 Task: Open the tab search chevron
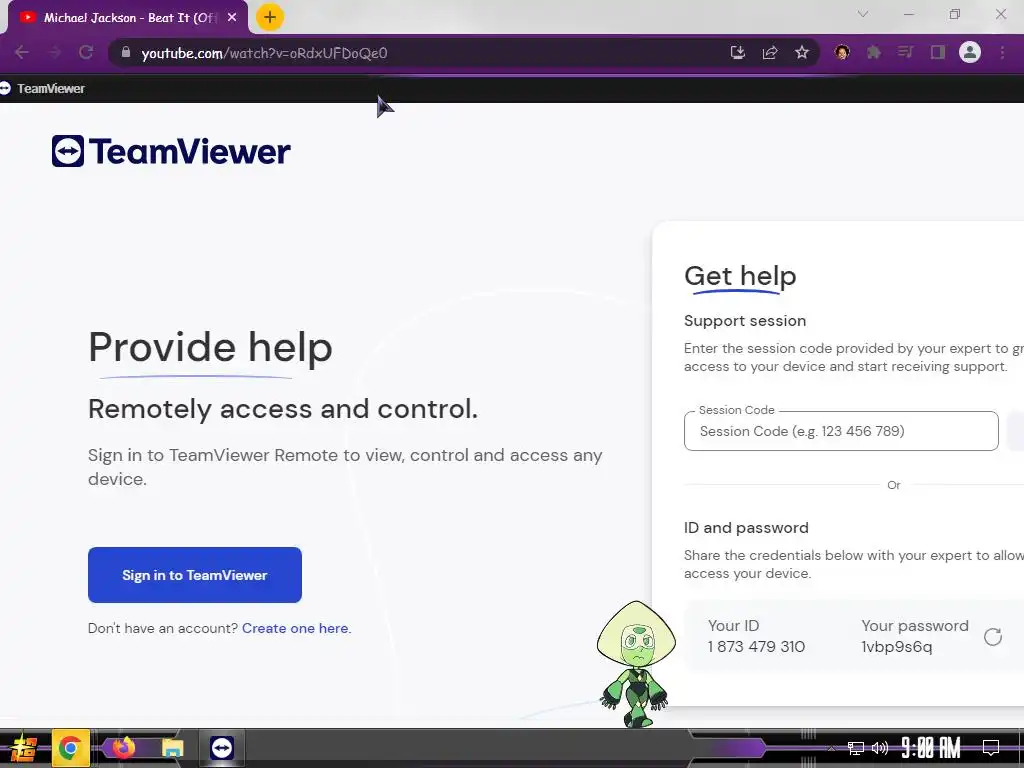(x=863, y=14)
